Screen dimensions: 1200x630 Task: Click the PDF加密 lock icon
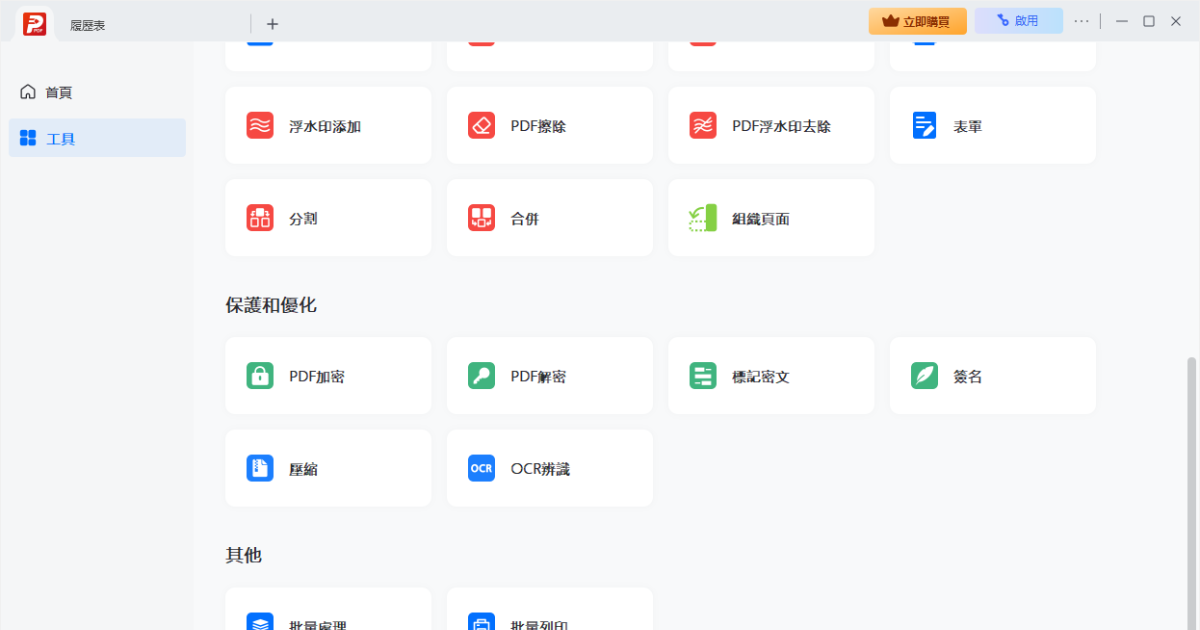click(x=260, y=376)
